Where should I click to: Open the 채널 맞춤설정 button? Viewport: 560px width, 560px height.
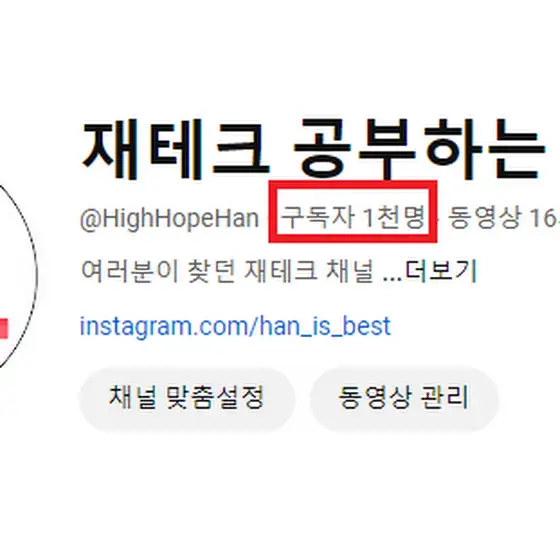187,399
